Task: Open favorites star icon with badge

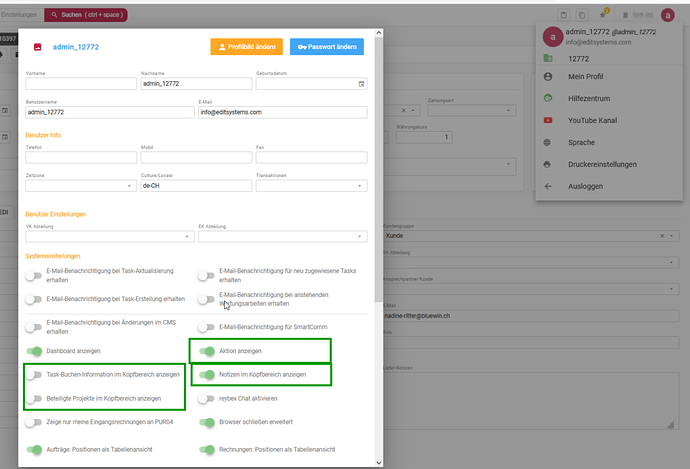Action: coord(603,14)
